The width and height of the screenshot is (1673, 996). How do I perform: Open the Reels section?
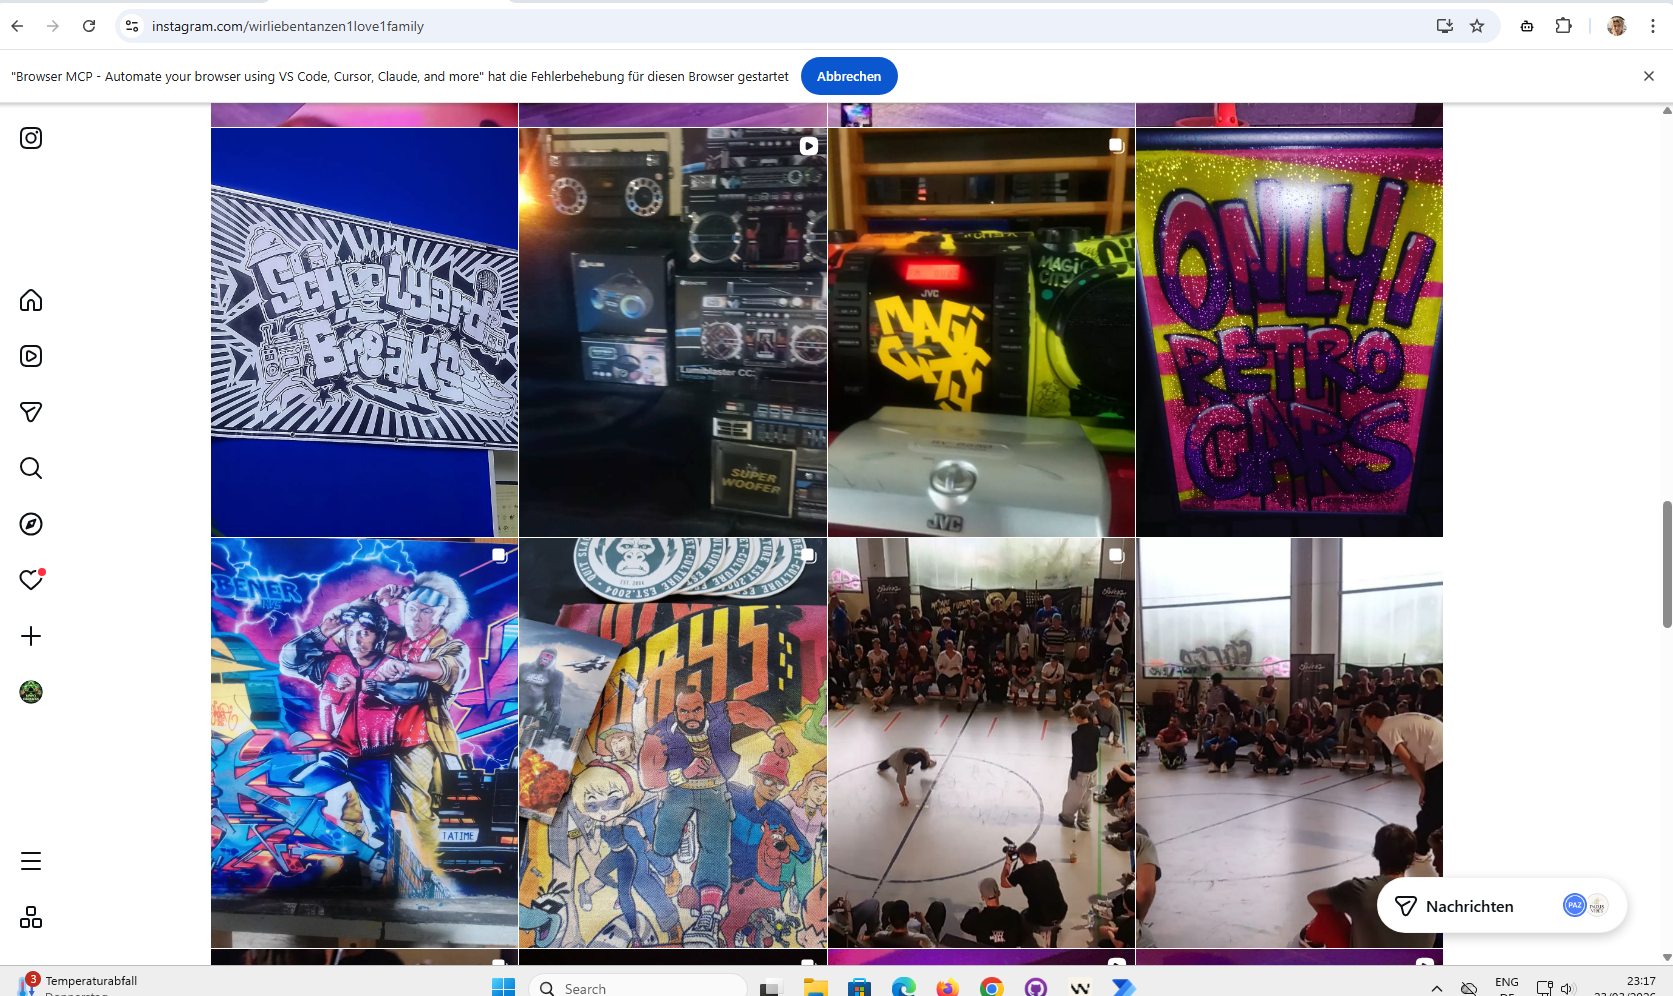pos(31,356)
